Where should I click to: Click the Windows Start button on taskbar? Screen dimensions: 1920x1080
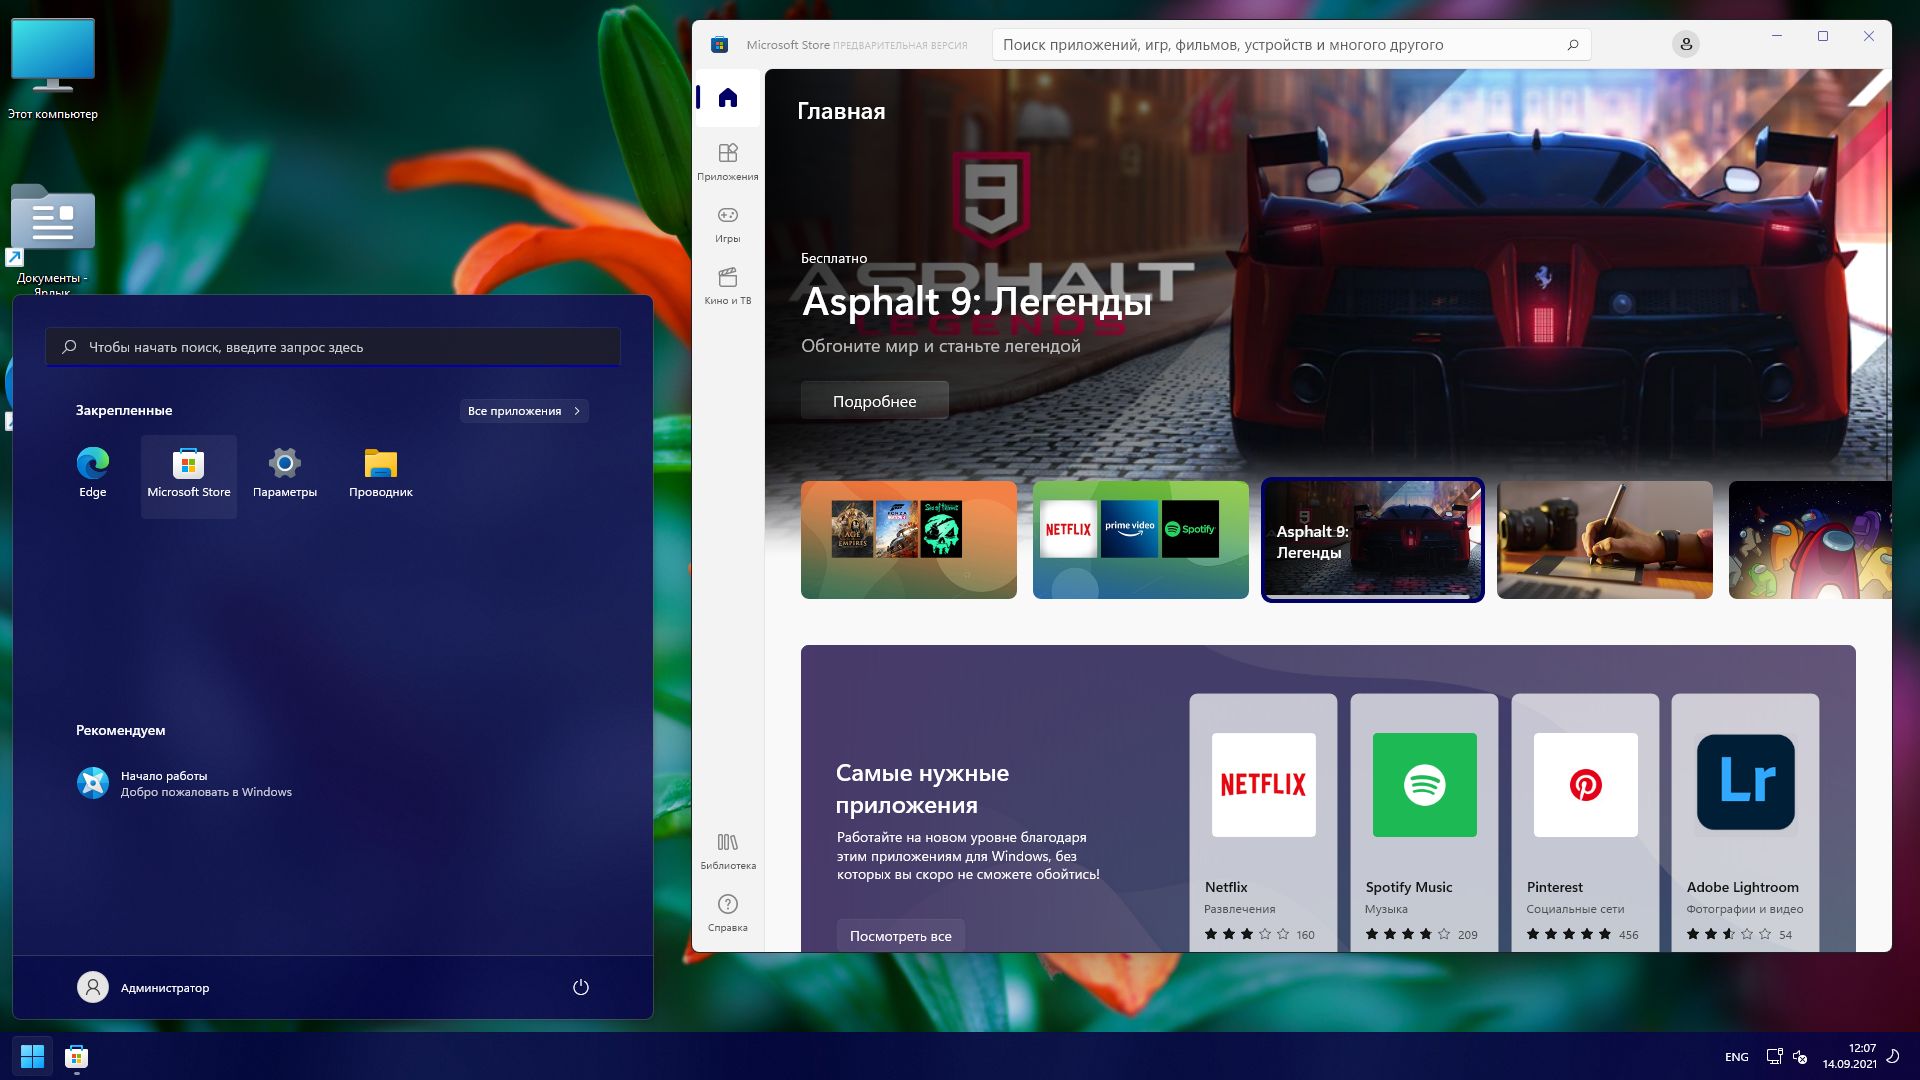[x=32, y=1056]
